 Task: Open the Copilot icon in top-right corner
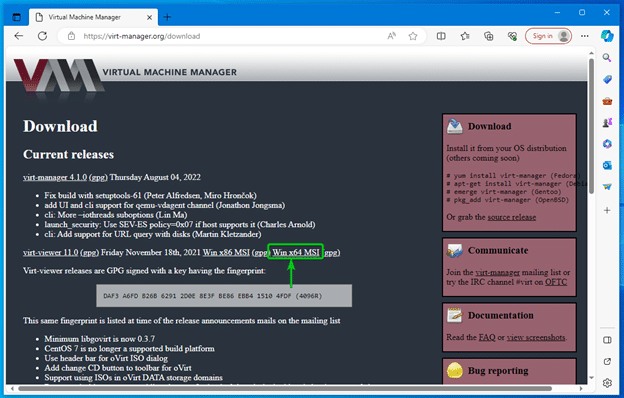point(607,36)
